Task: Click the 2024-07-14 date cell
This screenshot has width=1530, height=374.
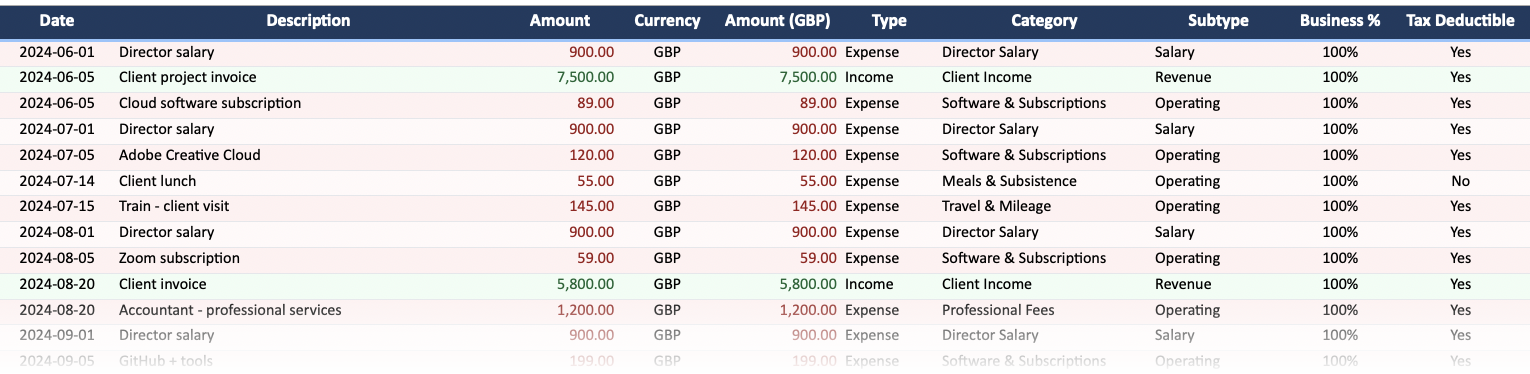Action: pos(57,181)
